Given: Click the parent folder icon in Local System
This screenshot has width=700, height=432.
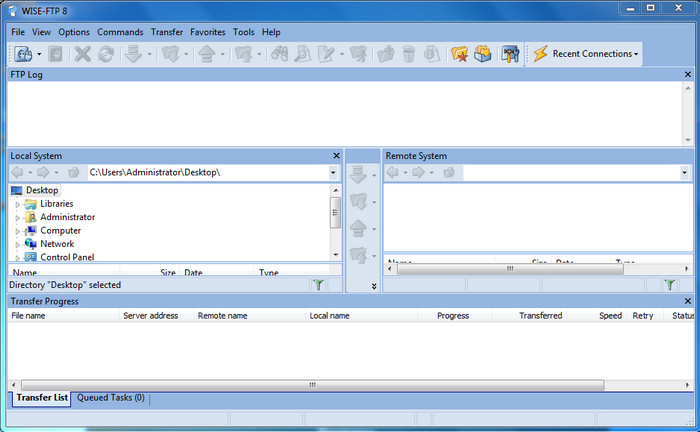Looking at the screenshot, I should (x=73, y=173).
